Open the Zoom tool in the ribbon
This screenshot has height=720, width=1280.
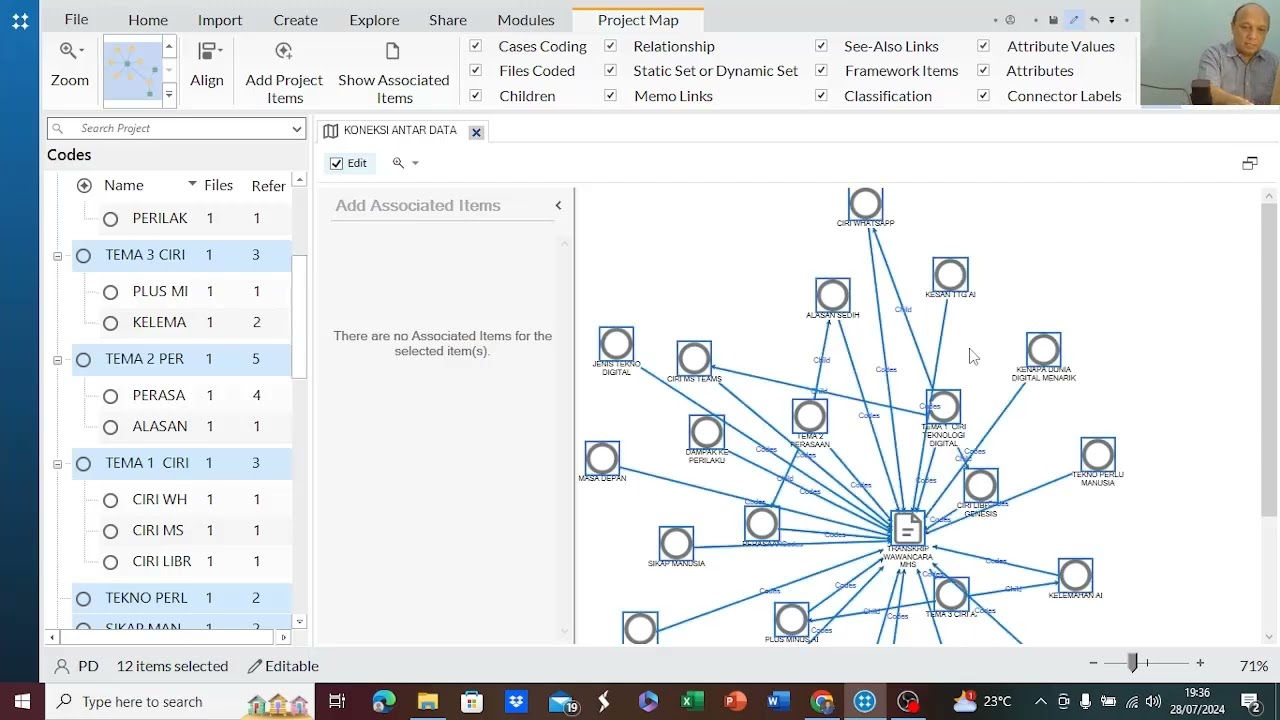[70, 66]
